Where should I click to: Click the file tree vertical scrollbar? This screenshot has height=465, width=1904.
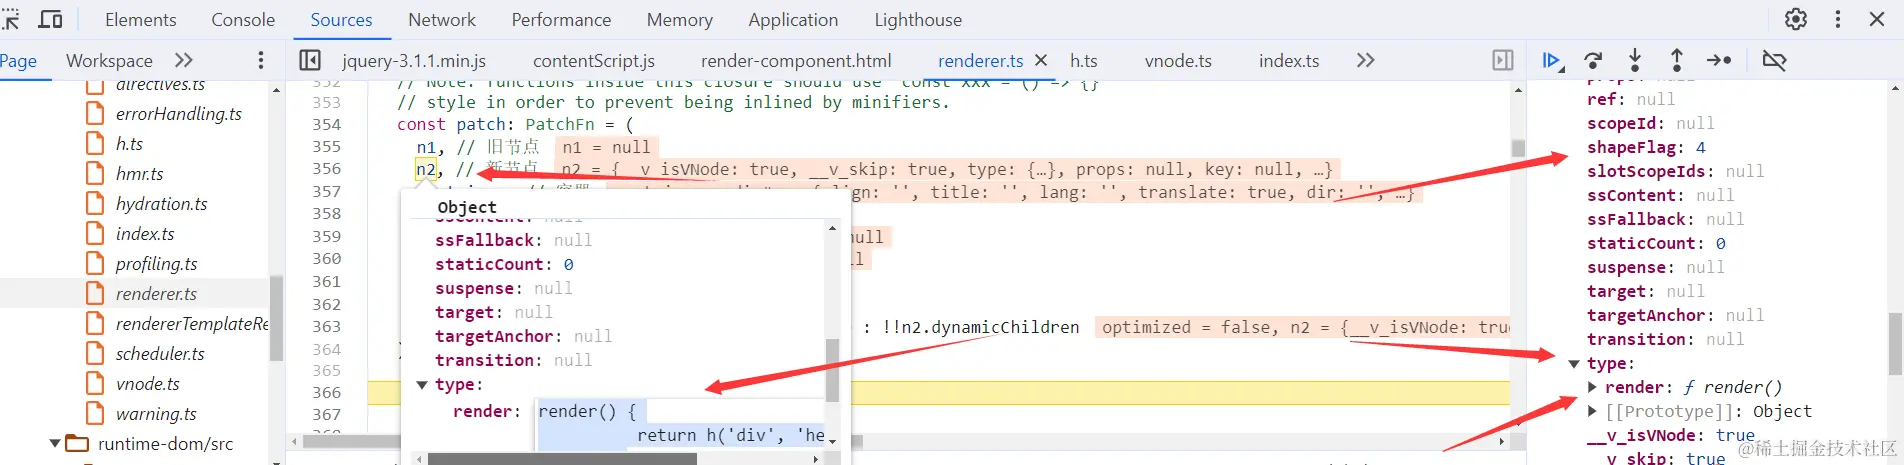pyautogui.click(x=276, y=318)
